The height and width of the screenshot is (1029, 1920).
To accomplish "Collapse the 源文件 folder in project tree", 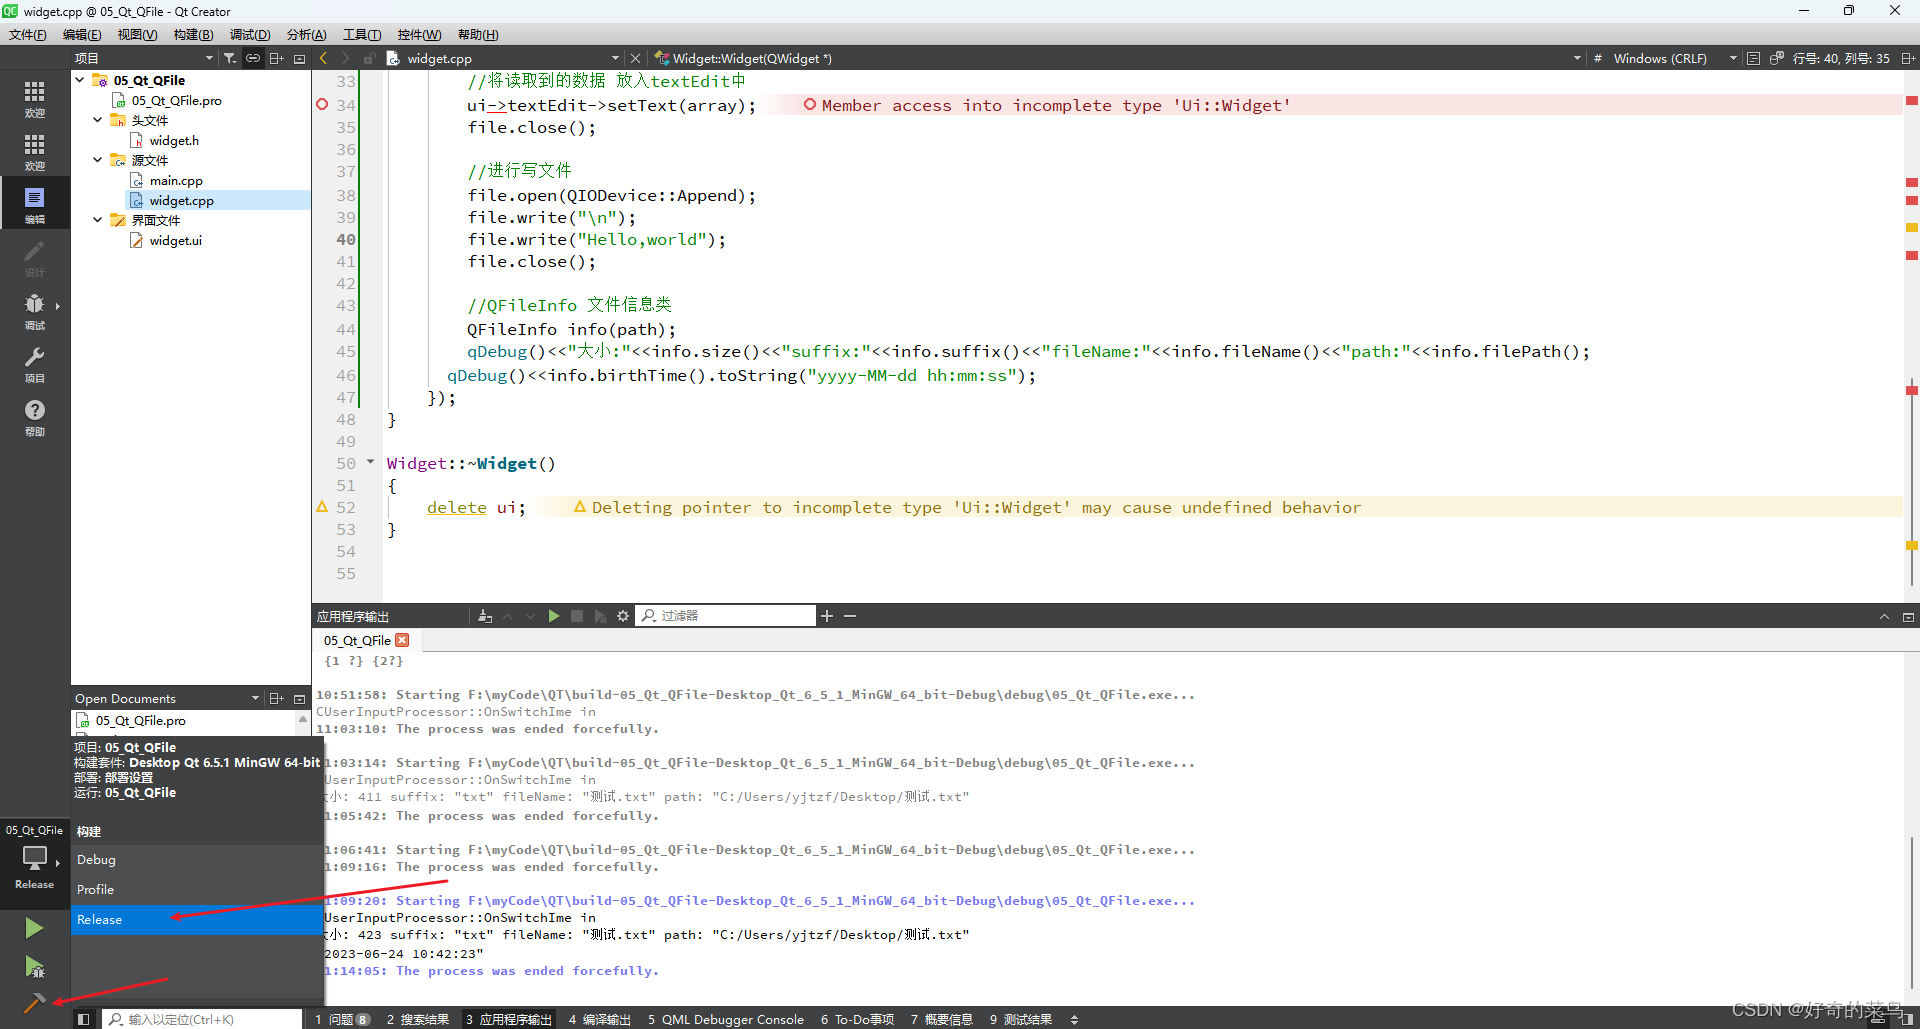I will coord(97,159).
